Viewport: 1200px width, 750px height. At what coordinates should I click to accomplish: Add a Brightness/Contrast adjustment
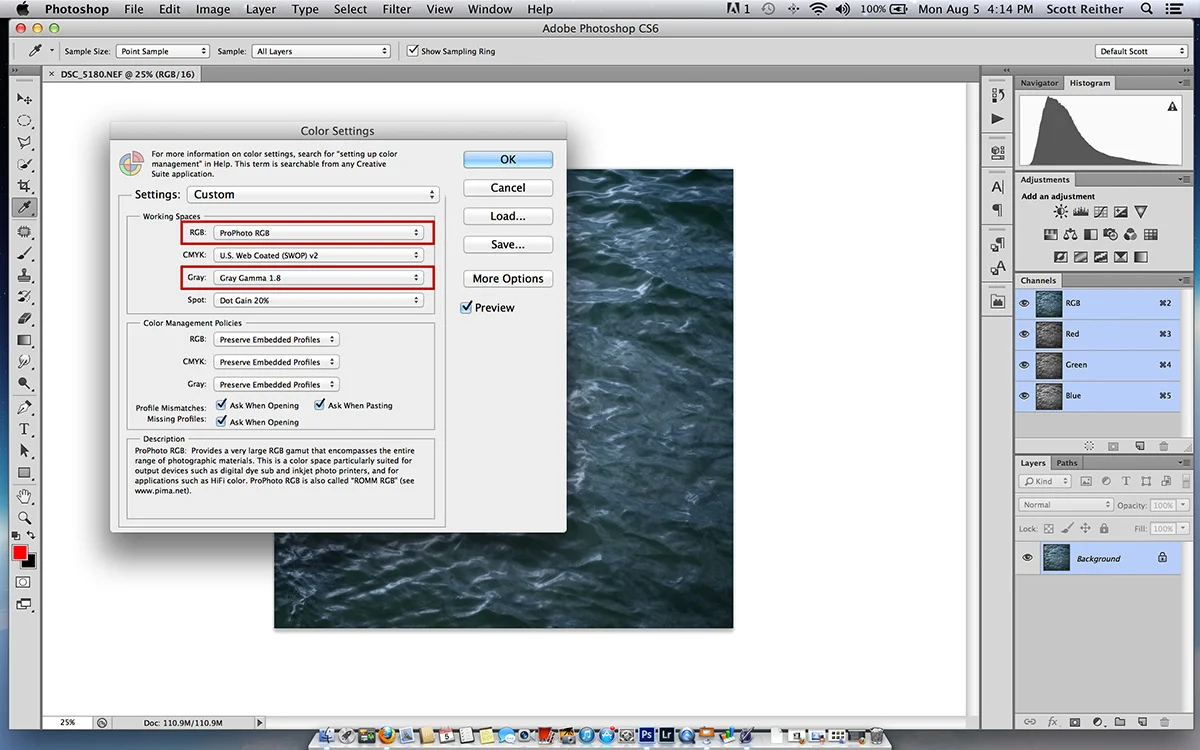coord(1060,212)
